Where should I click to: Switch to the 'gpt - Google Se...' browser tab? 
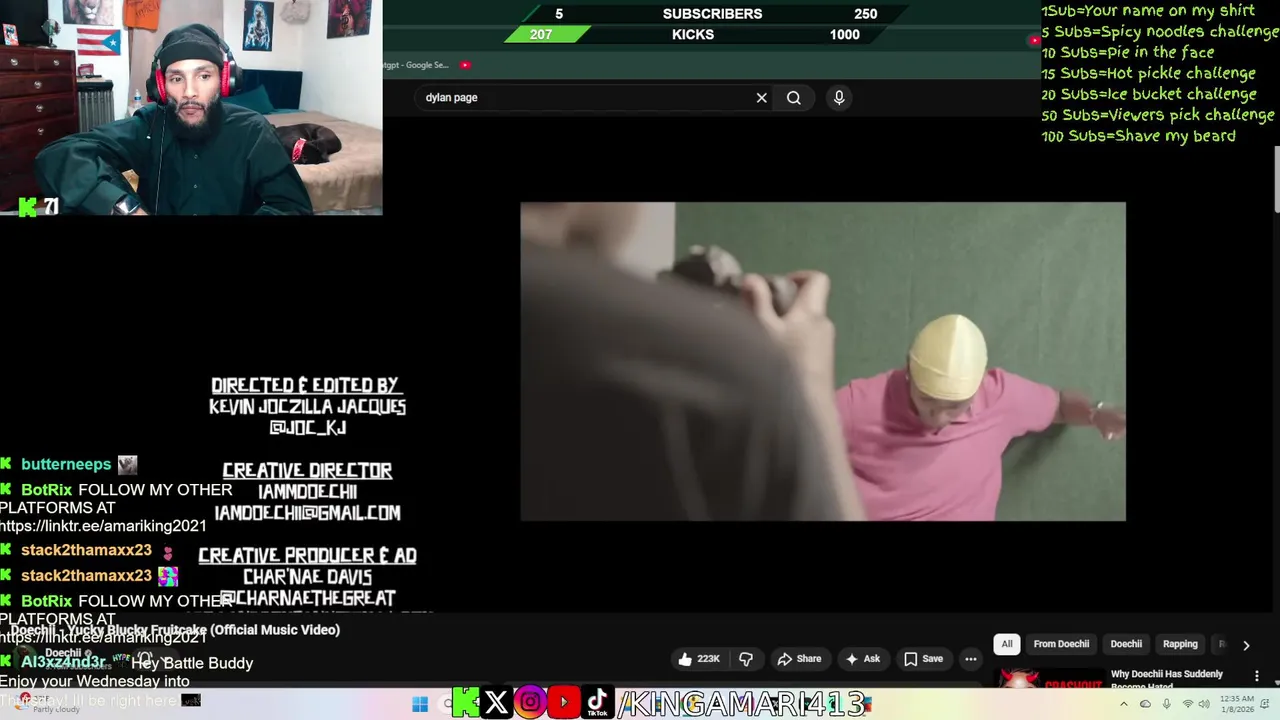[x=415, y=65]
